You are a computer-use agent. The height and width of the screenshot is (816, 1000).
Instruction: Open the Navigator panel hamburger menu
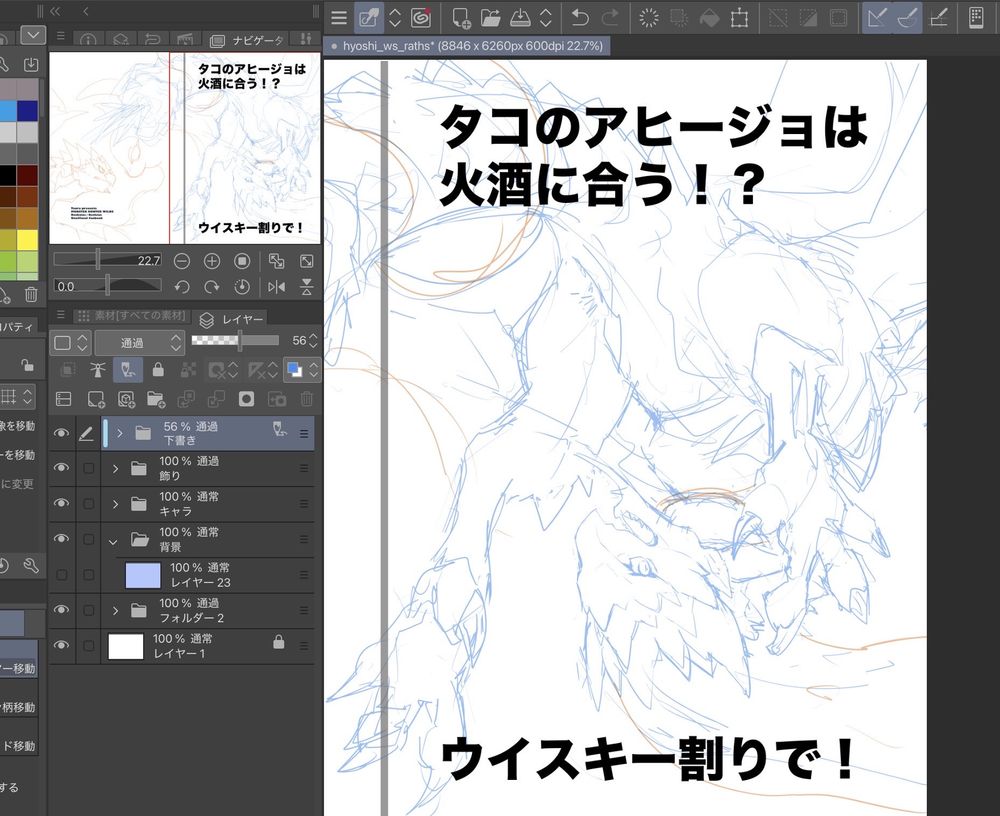pyautogui.click(x=61, y=36)
